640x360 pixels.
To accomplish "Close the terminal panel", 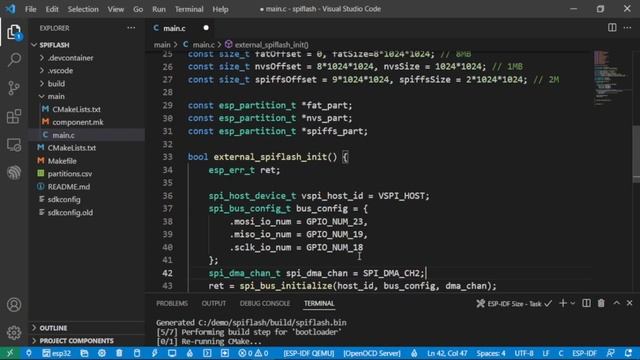I will click(x=629, y=303).
